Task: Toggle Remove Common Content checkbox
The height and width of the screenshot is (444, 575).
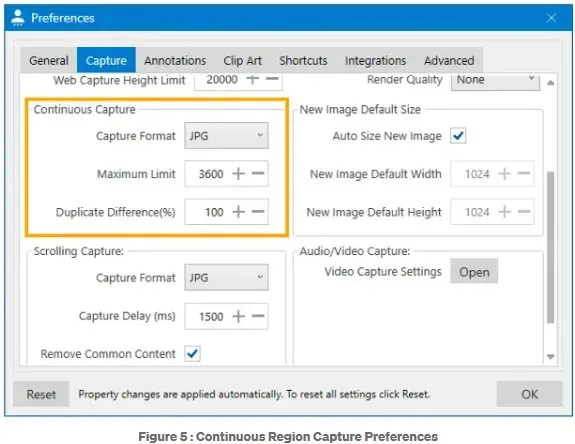Action: pyautogui.click(x=192, y=353)
